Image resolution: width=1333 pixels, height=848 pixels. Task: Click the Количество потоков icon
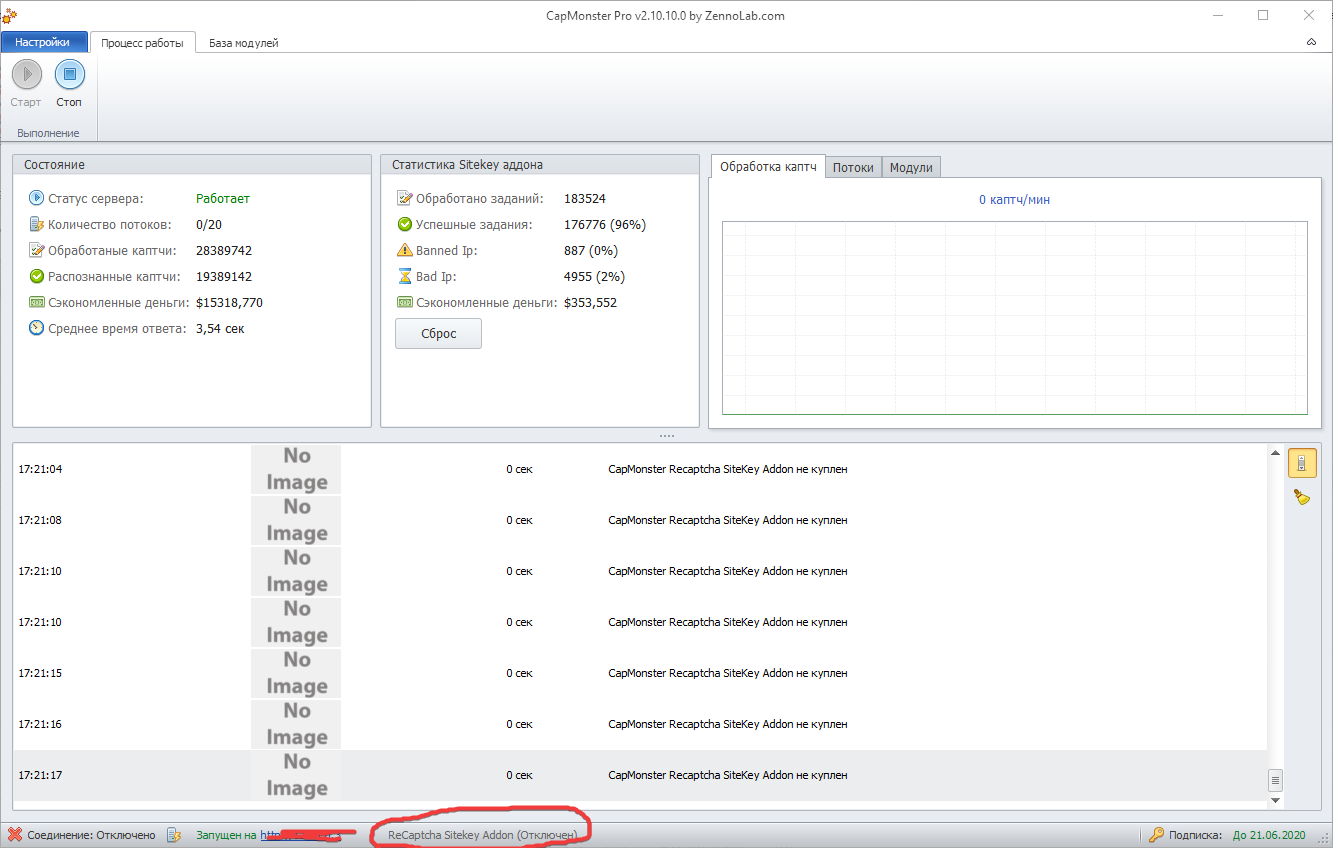click(x=37, y=224)
